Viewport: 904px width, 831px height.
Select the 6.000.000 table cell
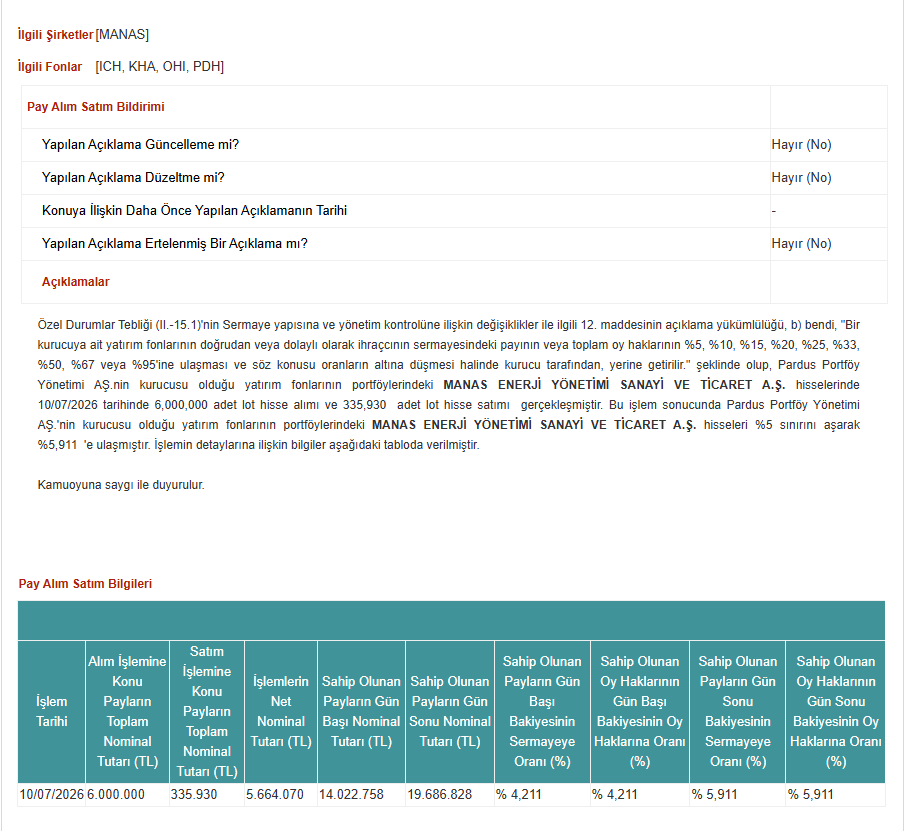click(x=127, y=795)
